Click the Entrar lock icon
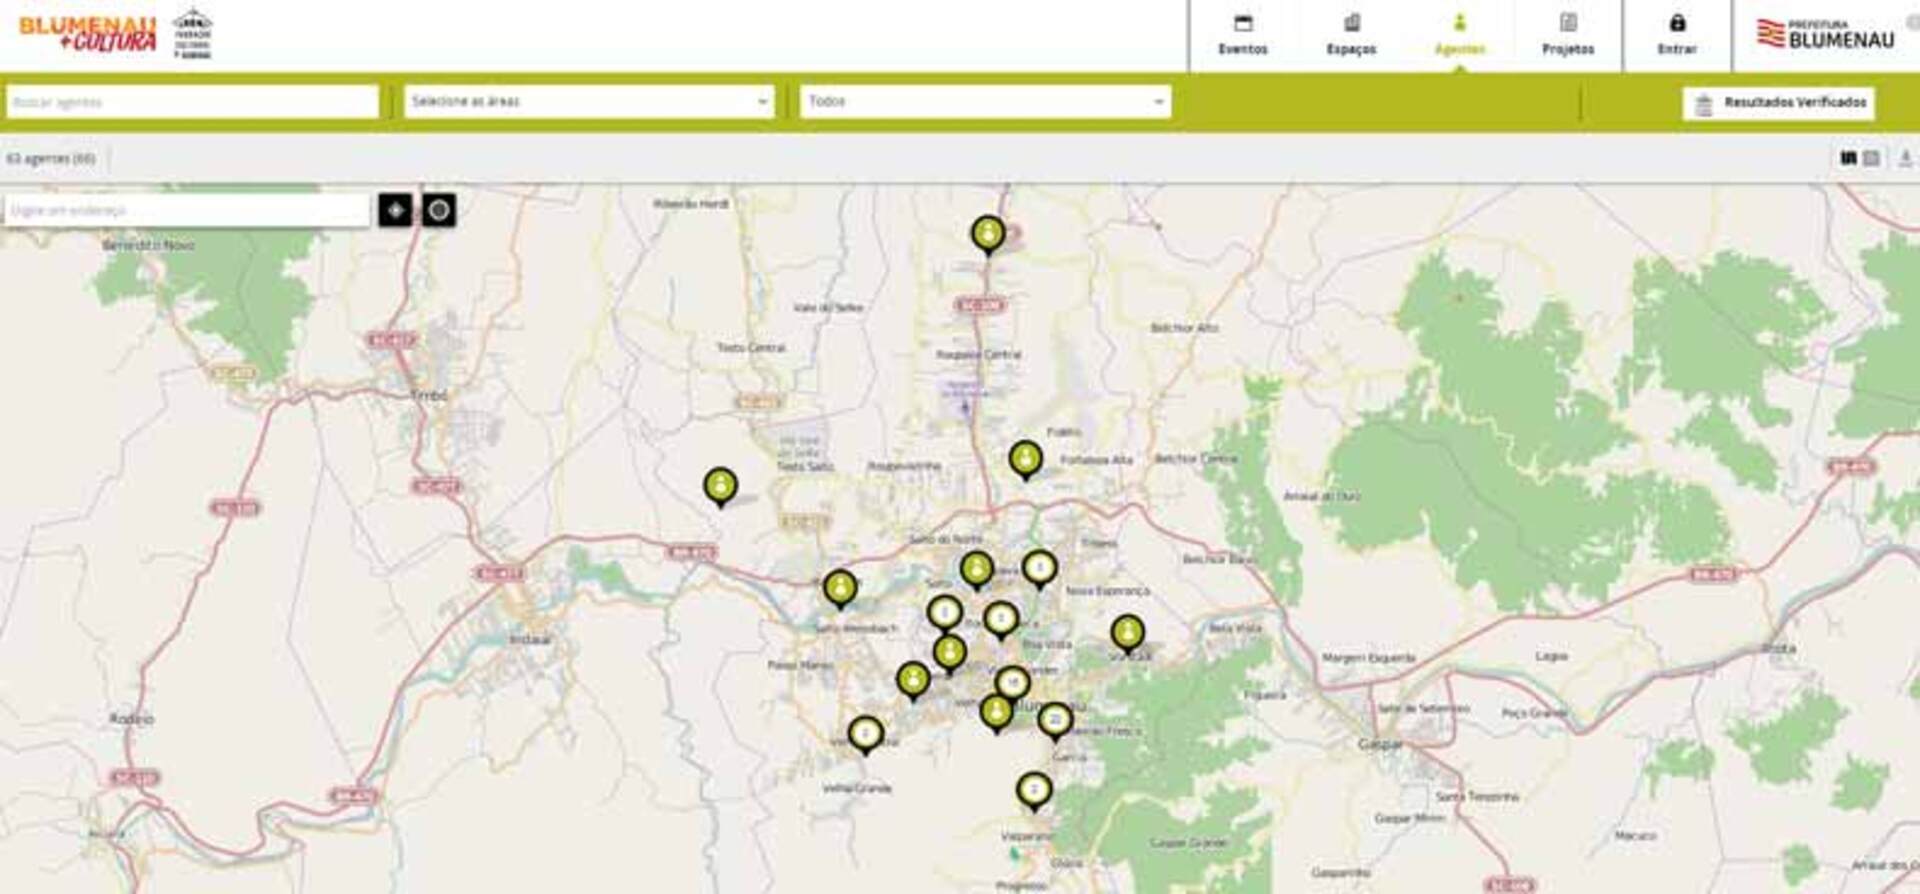1920x894 pixels. point(1677,24)
